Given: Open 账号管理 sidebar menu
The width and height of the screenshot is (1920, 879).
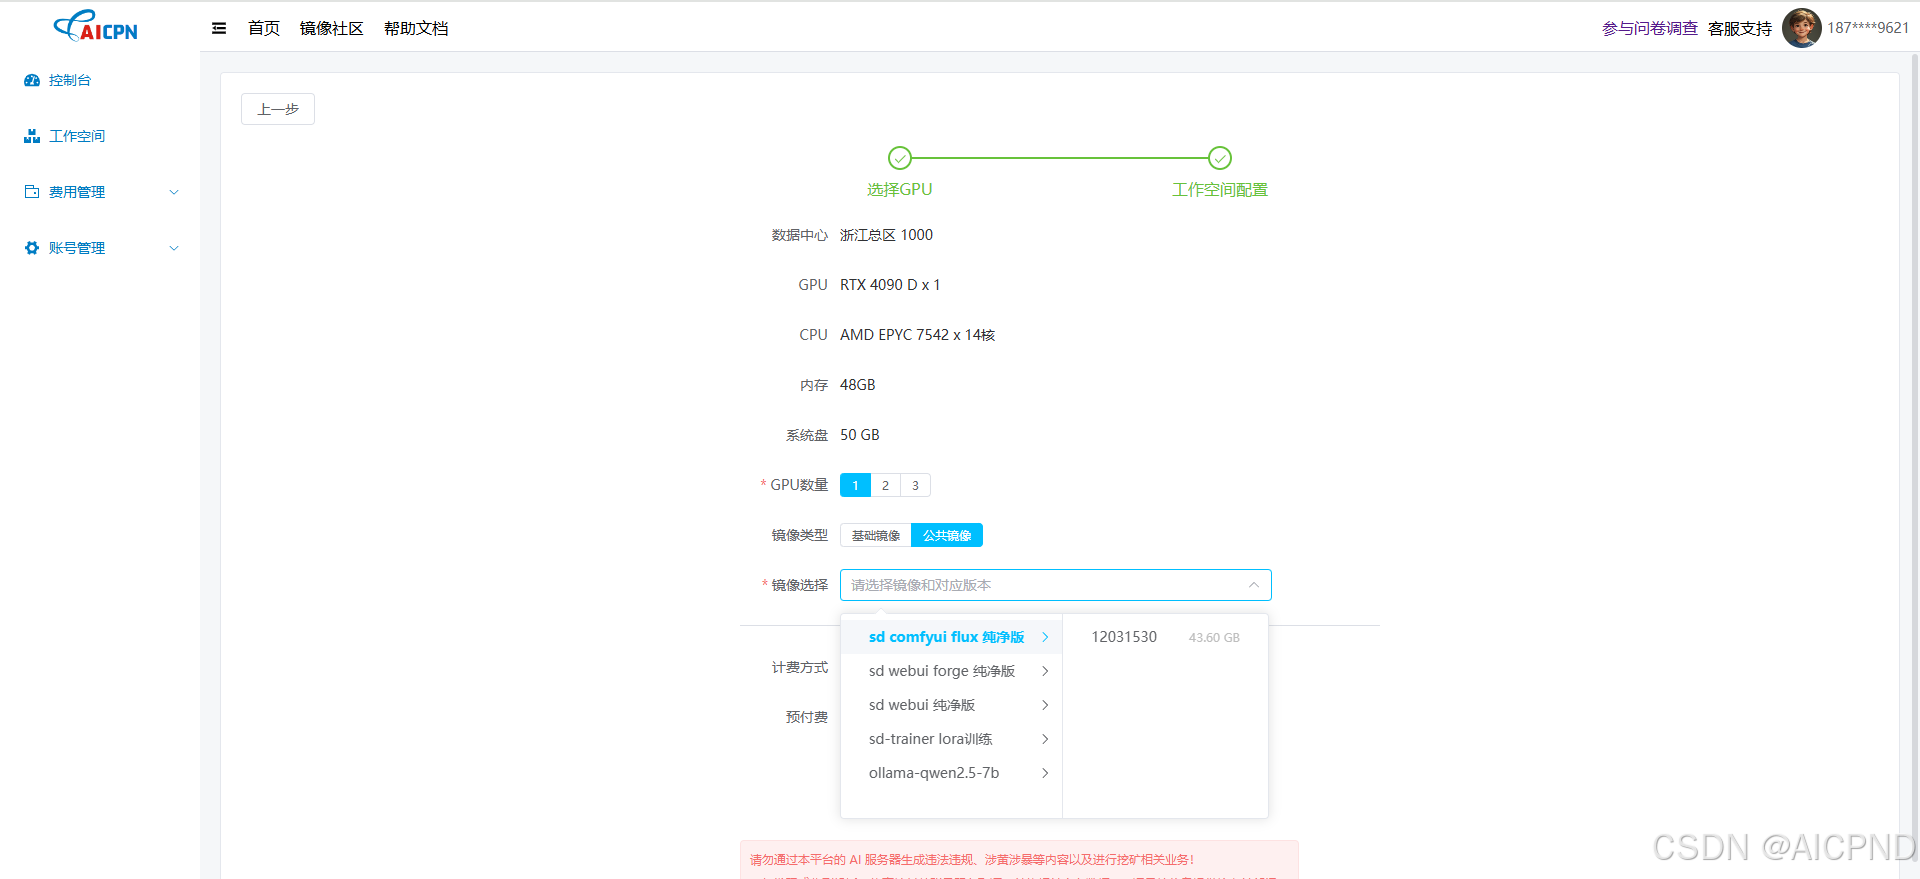Looking at the screenshot, I should pyautogui.click(x=100, y=248).
